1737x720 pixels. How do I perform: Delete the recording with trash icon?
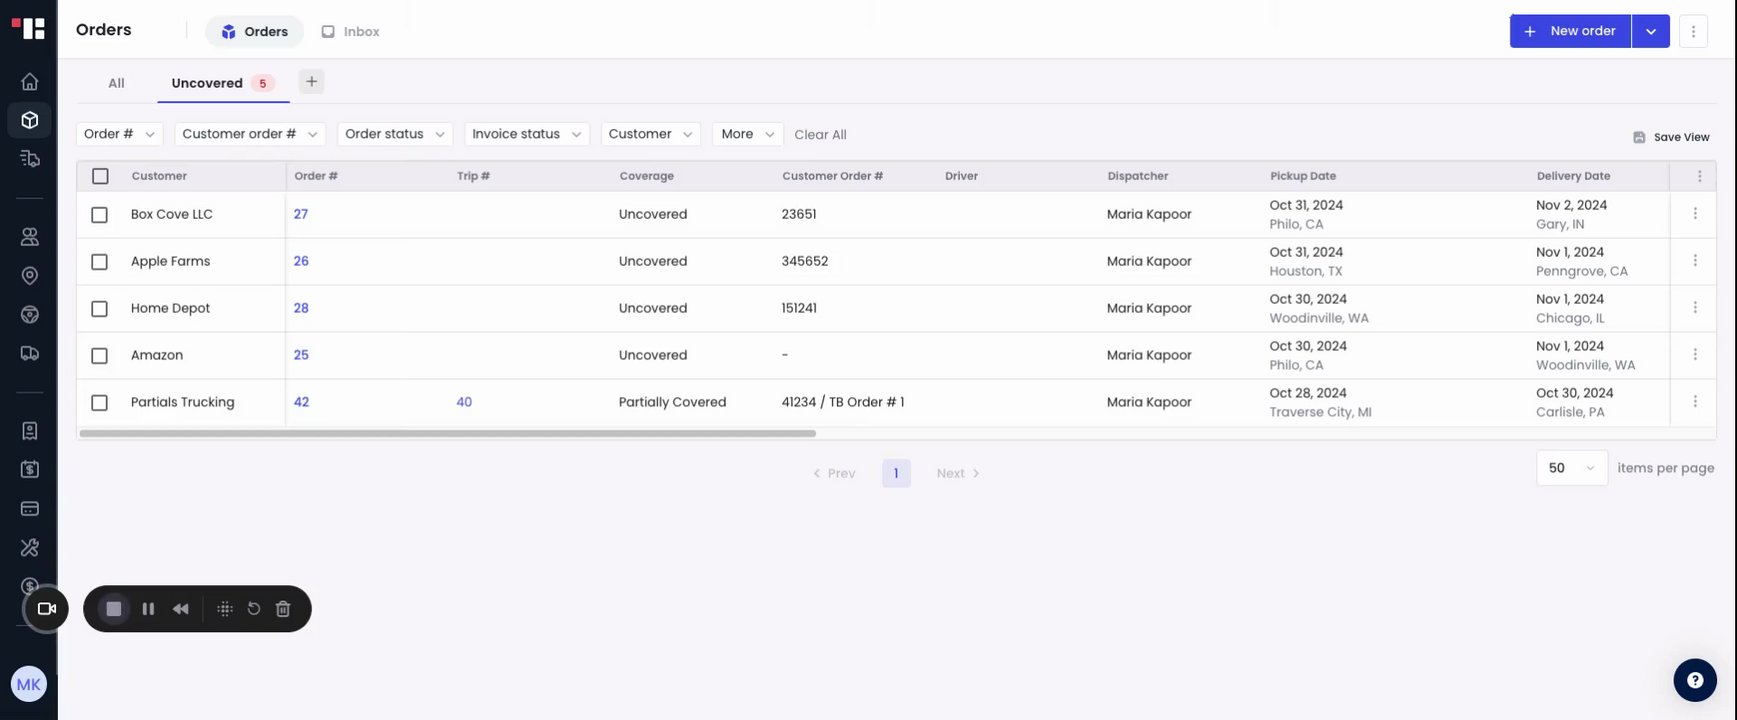(x=283, y=608)
